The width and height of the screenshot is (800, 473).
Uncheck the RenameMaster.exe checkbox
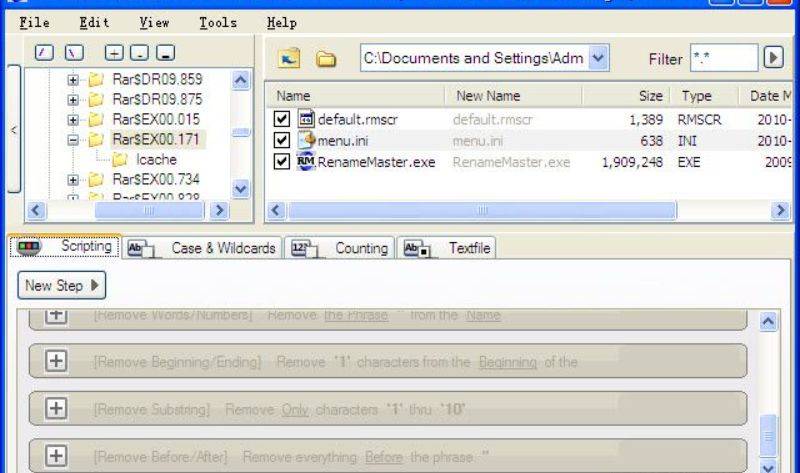coord(282,162)
